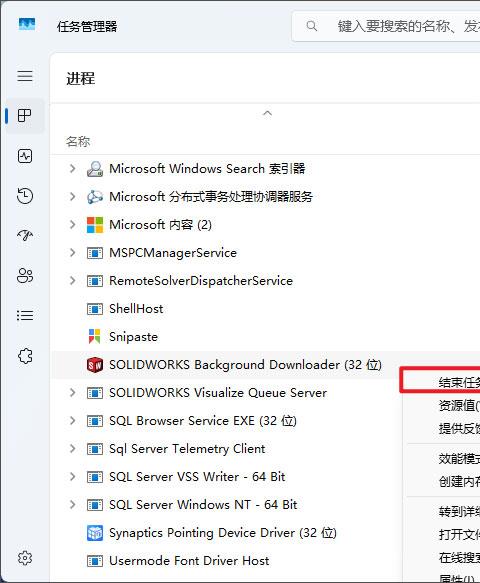Viewport: 480px width, 583px height.
Task: Select RemoteSolverDispatcherService process name
Action: click(x=201, y=281)
